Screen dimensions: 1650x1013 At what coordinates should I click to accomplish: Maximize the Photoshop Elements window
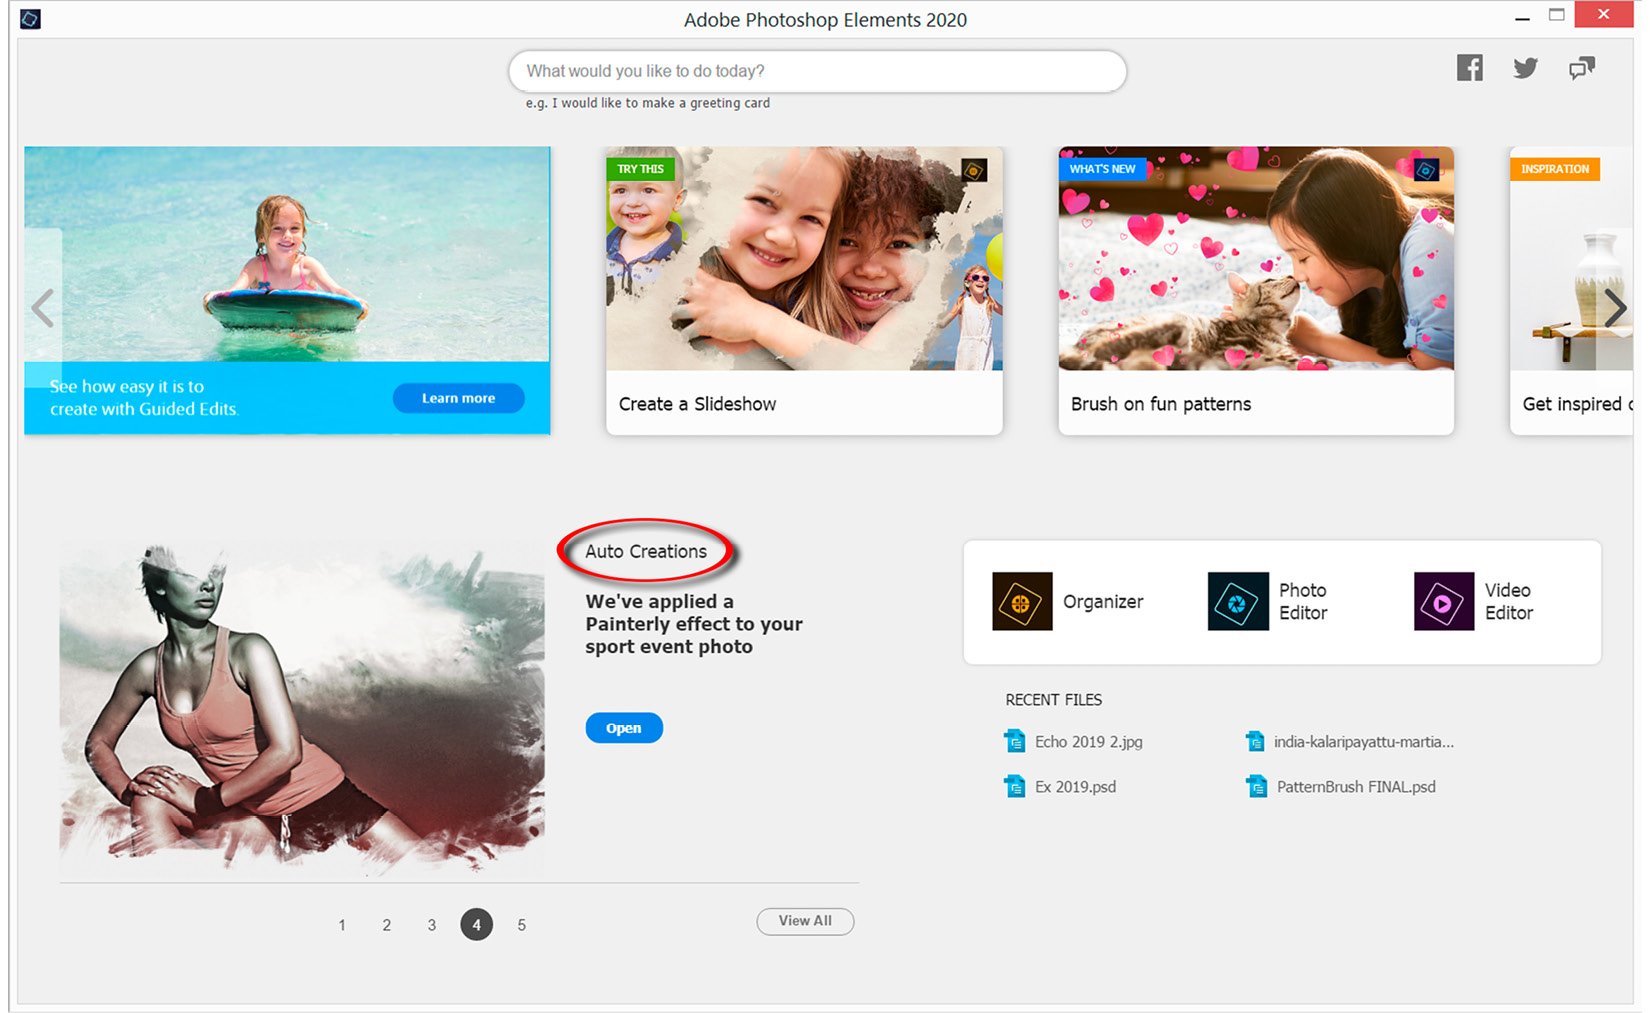coord(1557,15)
